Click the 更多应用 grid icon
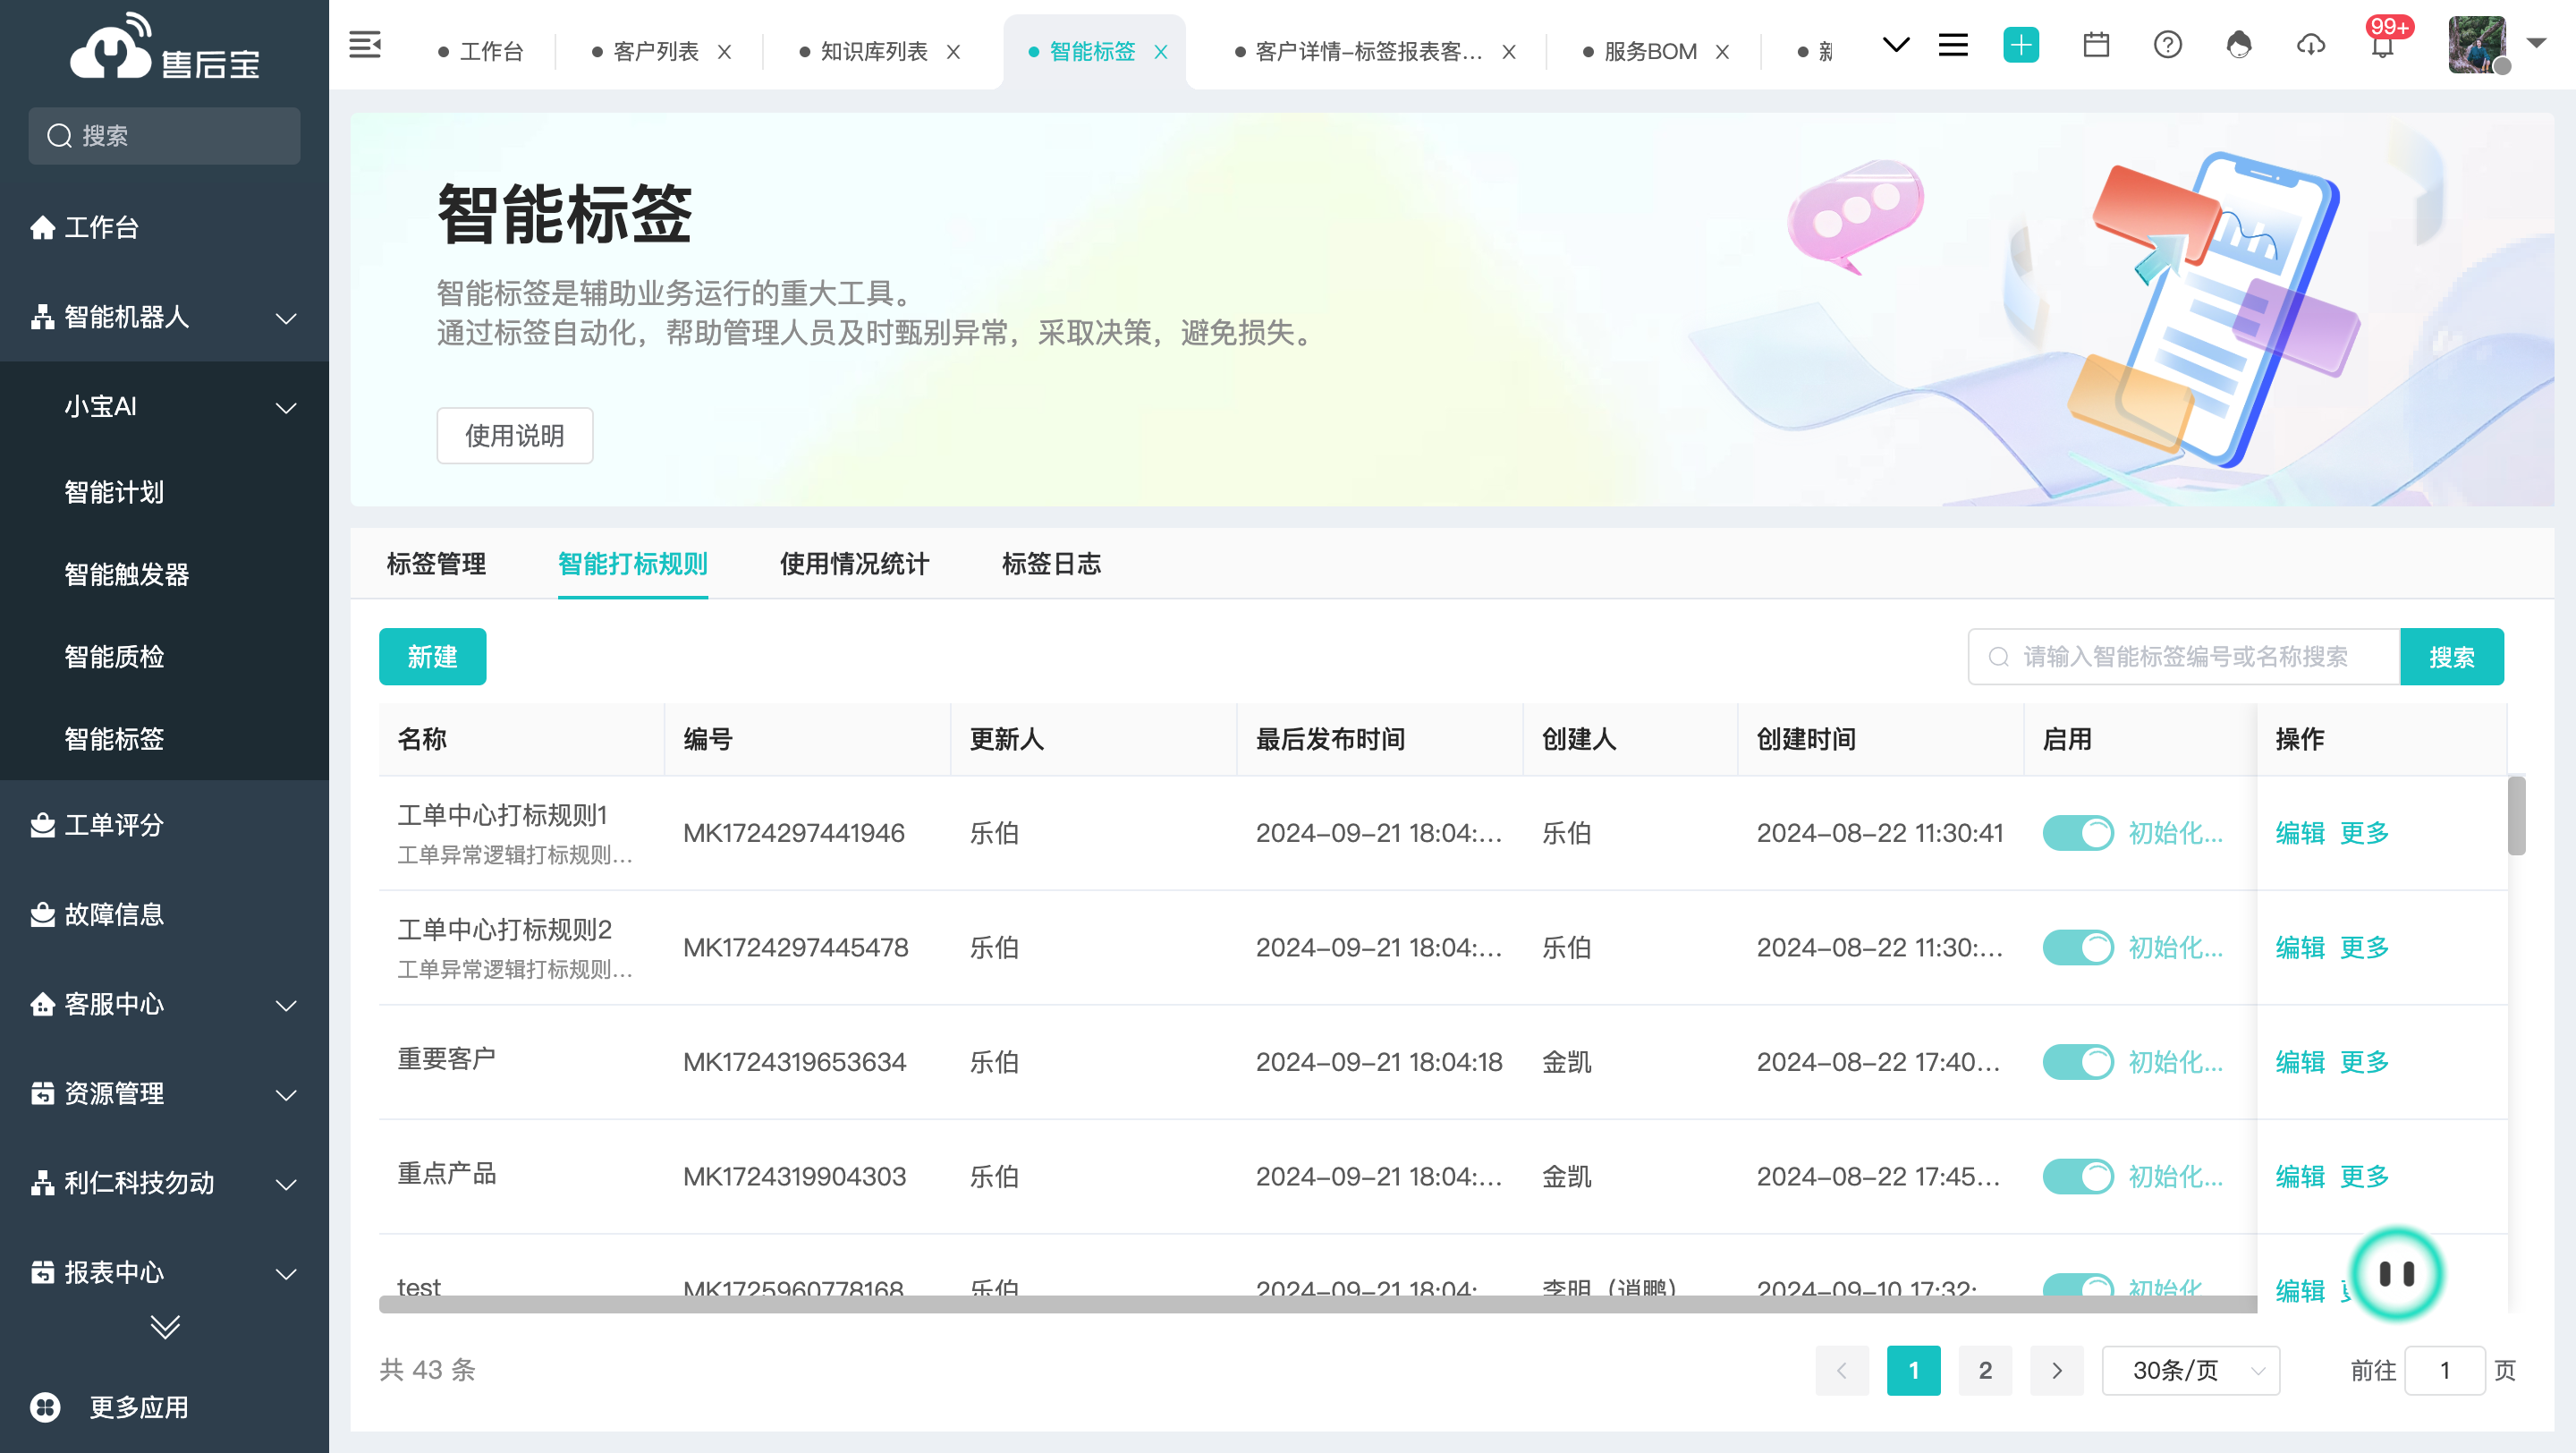Screen dimensions: 2576x1453 coord(45,1407)
